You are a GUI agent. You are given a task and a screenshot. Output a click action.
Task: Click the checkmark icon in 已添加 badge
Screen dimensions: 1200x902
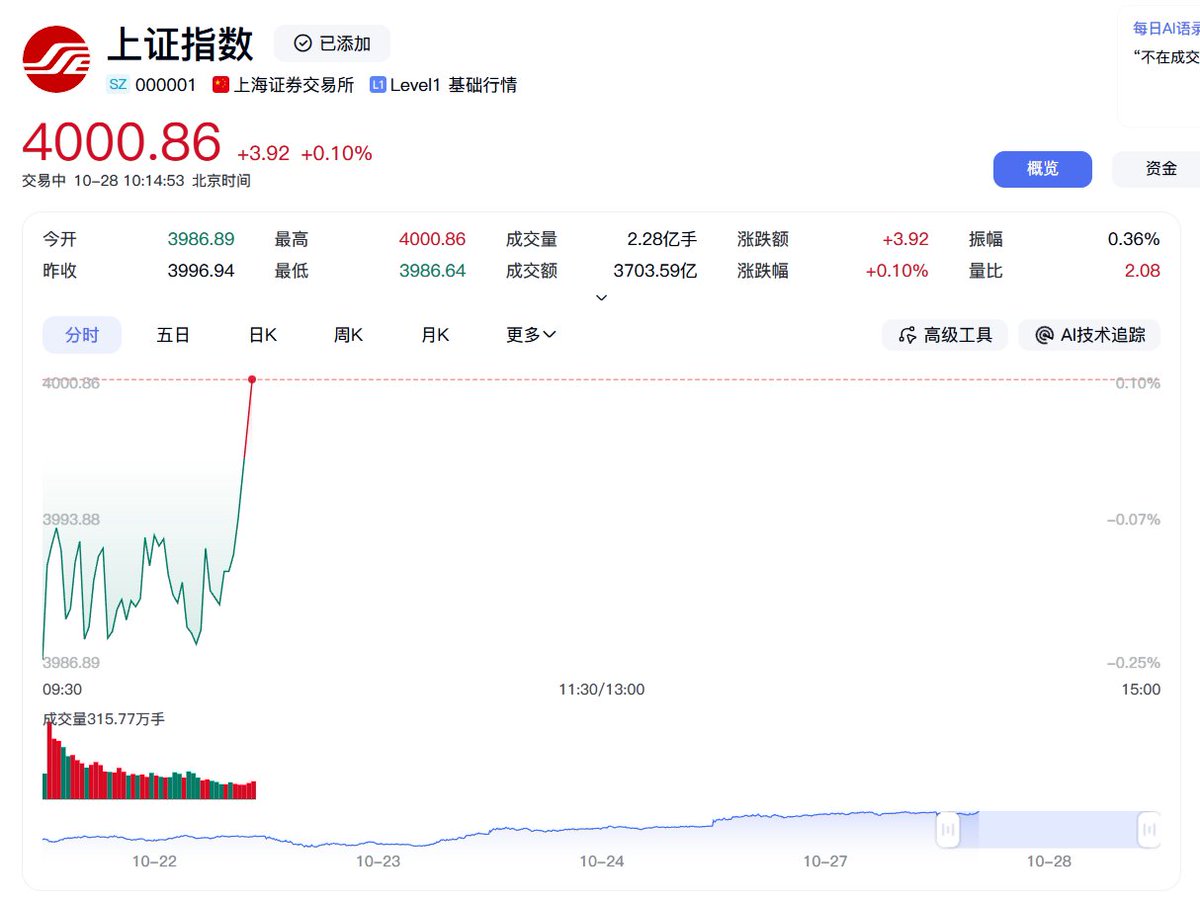301,43
